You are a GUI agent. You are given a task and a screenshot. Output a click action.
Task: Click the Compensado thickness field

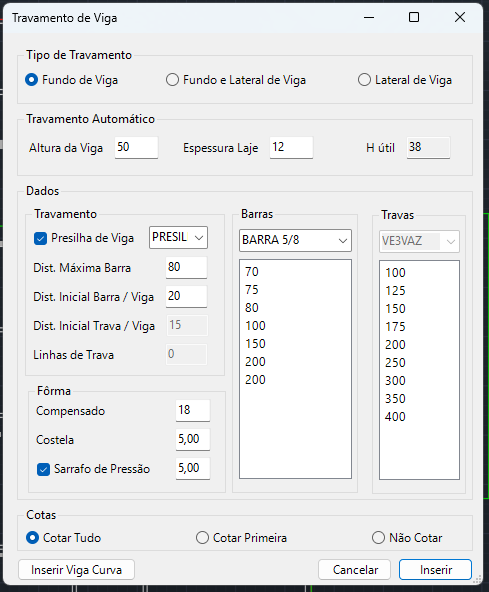click(x=193, y=410)
